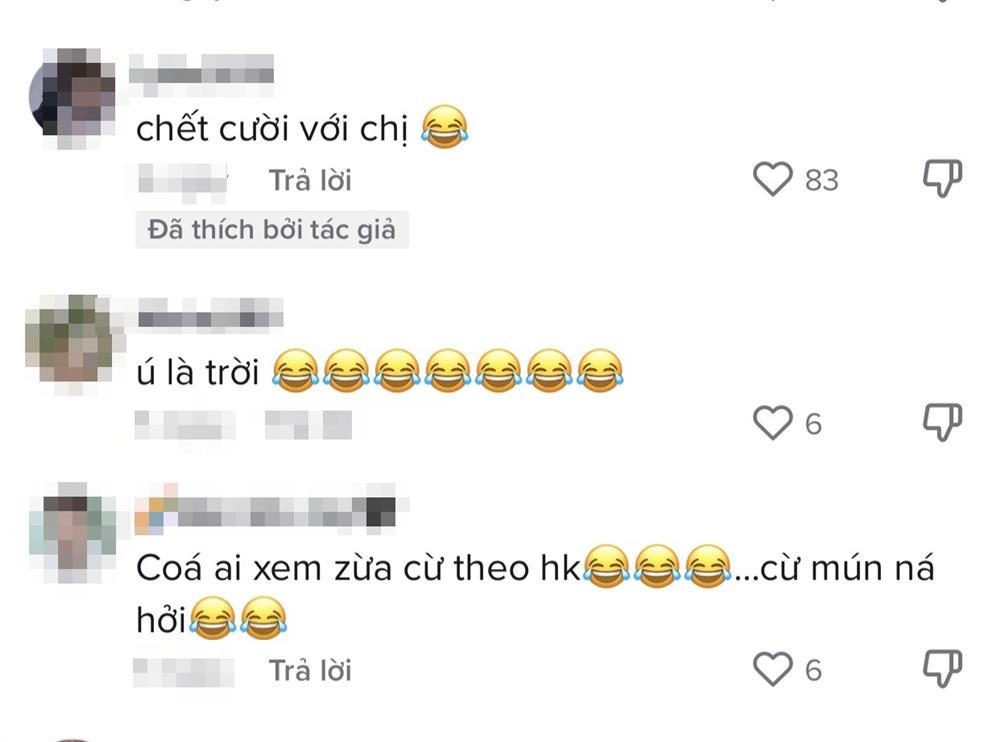Click the "Đã thích bởi tác giả" badge
The height and width of the screenshot is (742, 1000).
tap(272, 230)
